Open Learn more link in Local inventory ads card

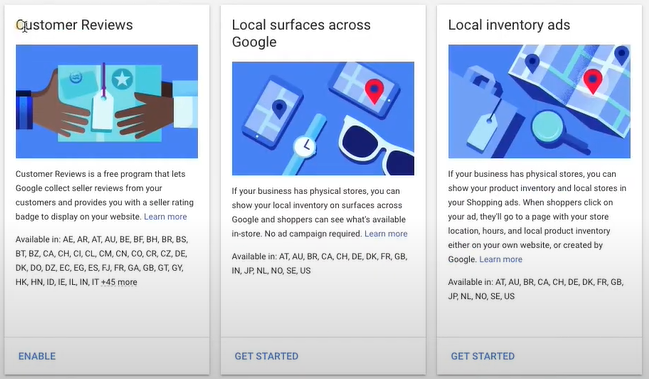click(x=501, y=259)
